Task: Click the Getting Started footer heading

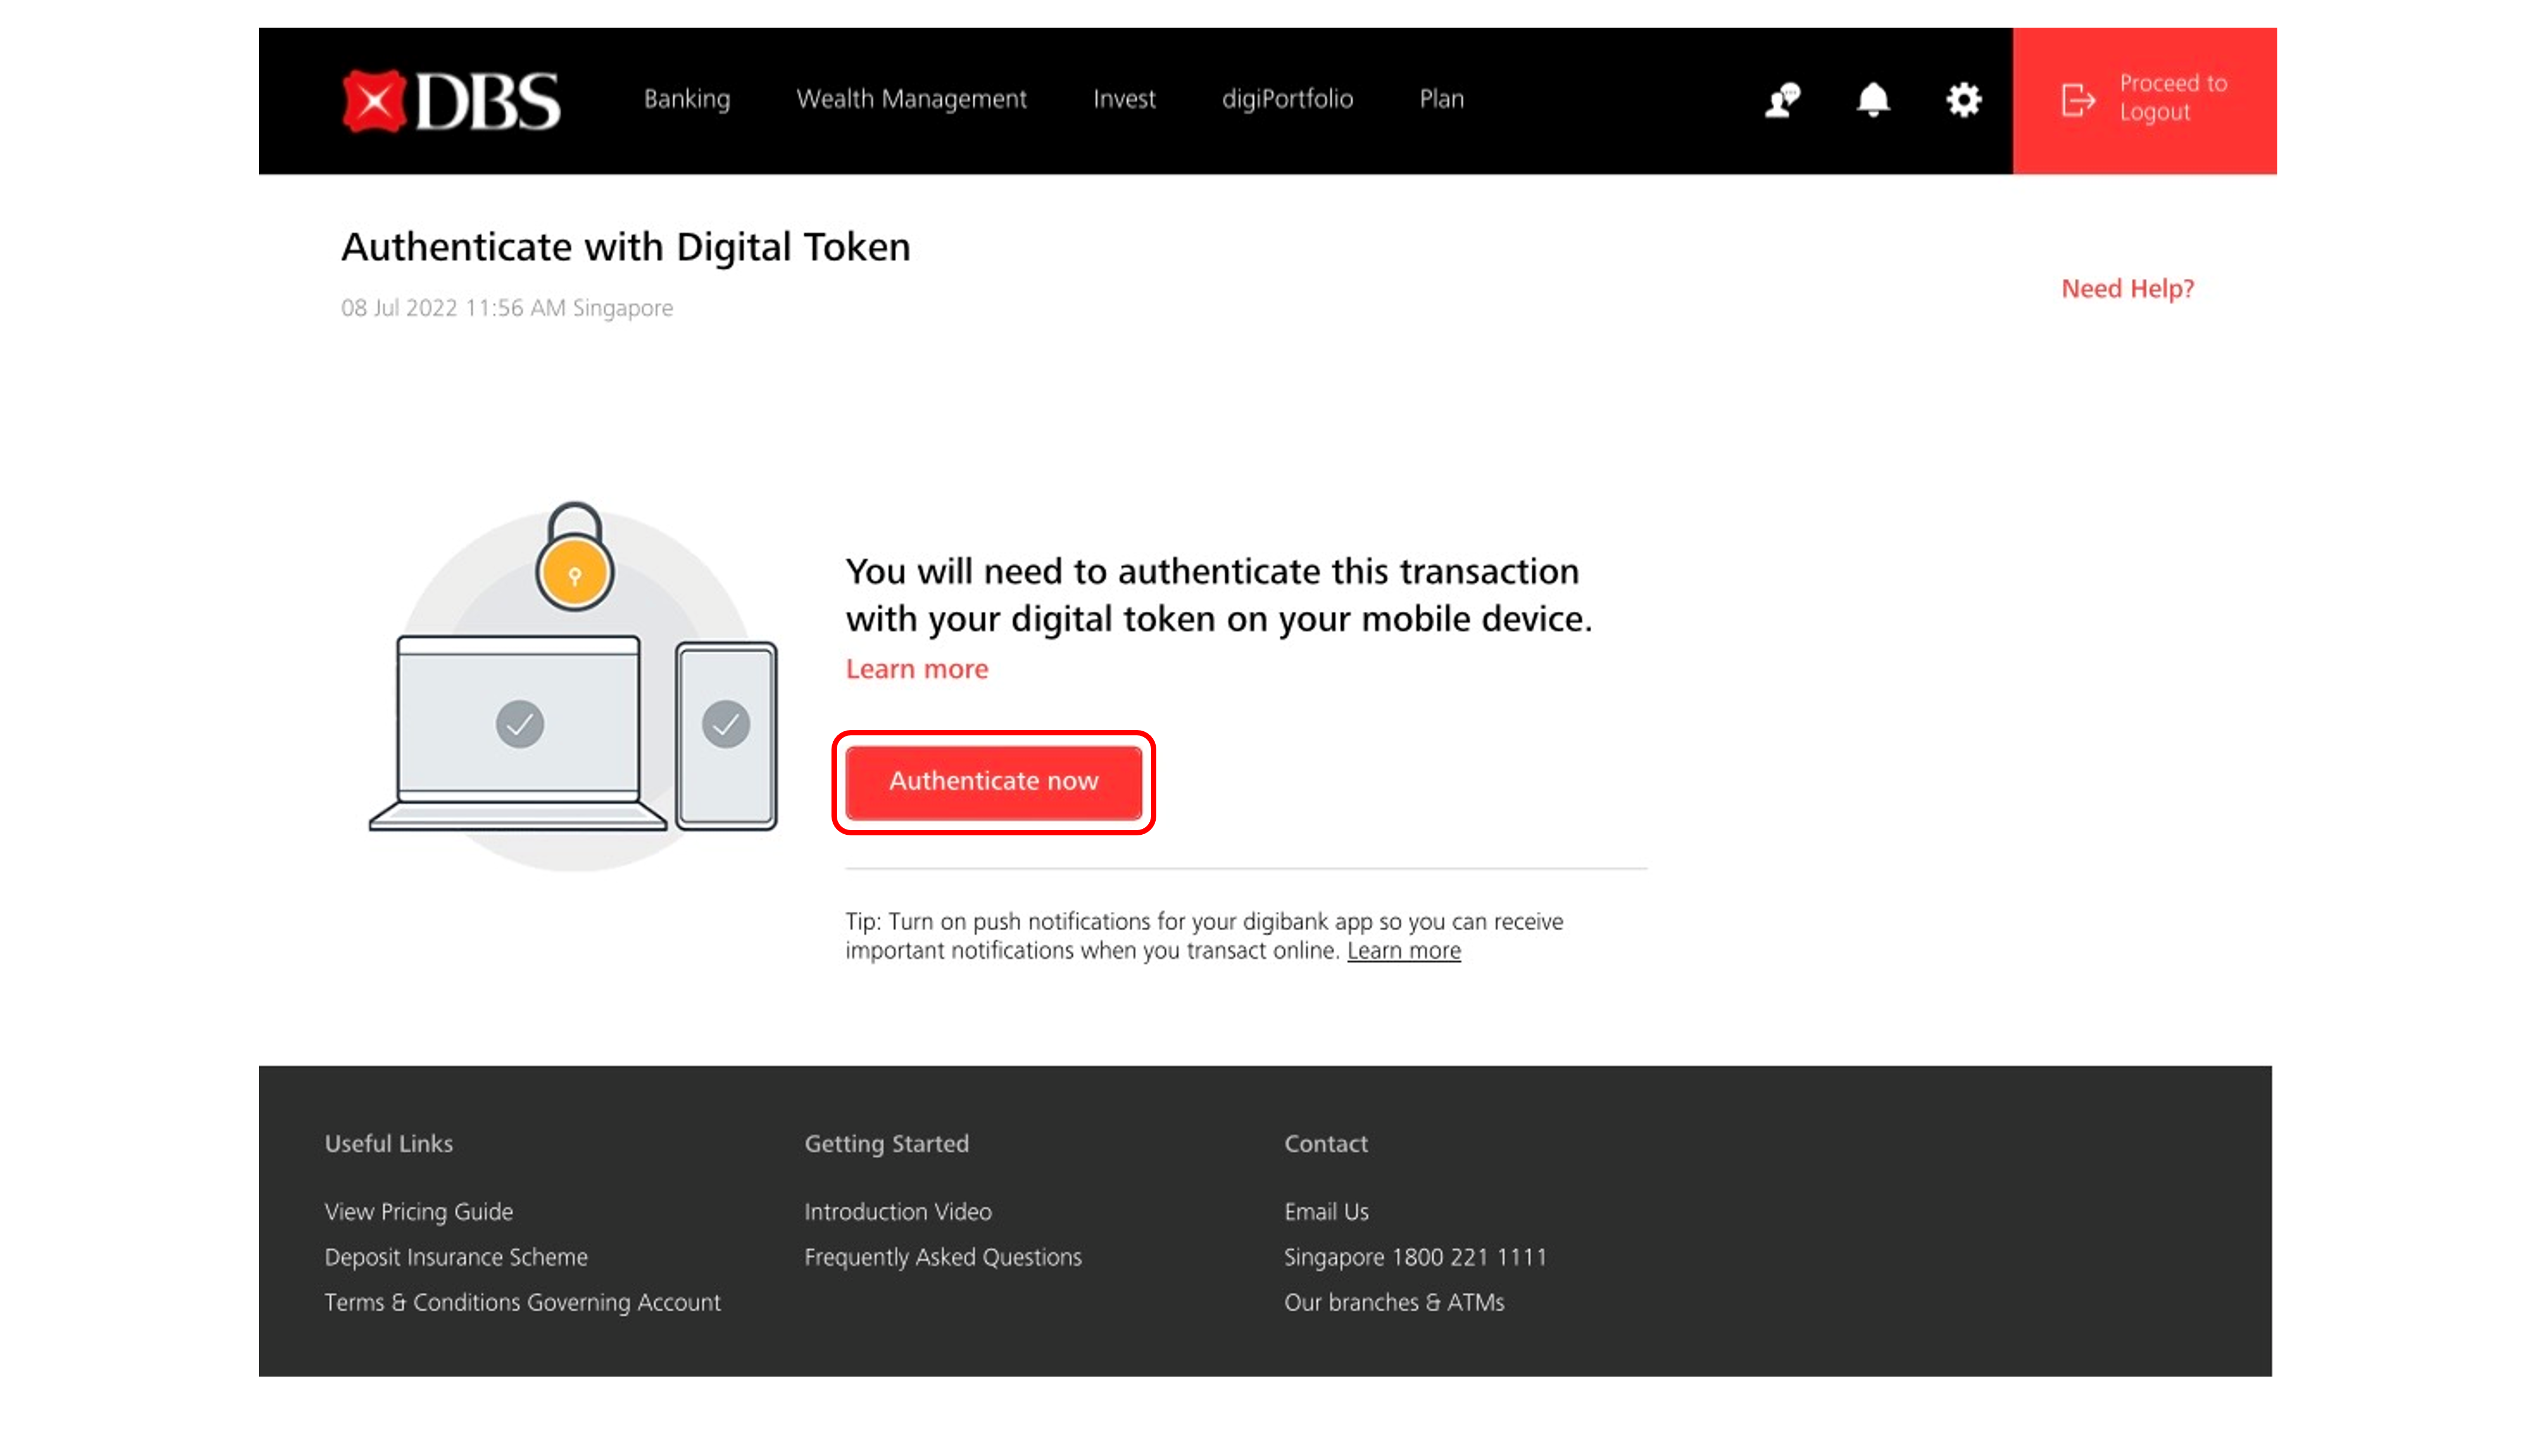Action: click(x=886, y=1144)
